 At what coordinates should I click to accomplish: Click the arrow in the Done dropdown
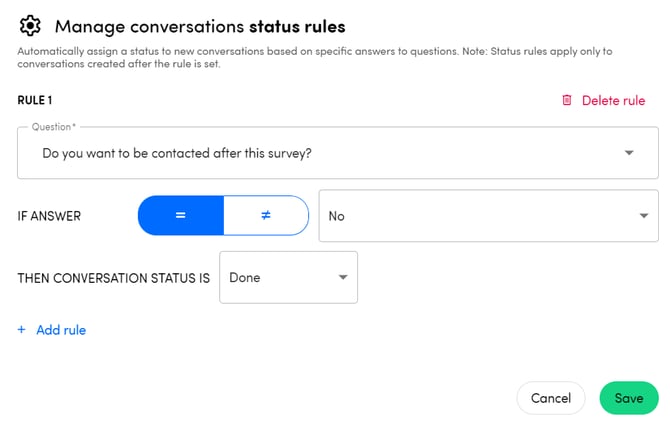342,277
